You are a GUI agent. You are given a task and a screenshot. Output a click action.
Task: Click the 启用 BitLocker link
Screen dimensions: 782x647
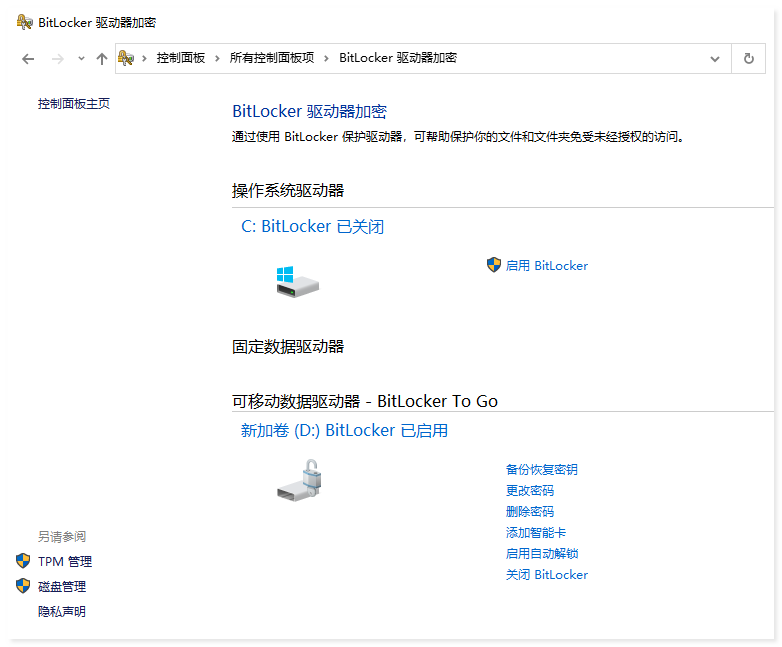(547, 265)
